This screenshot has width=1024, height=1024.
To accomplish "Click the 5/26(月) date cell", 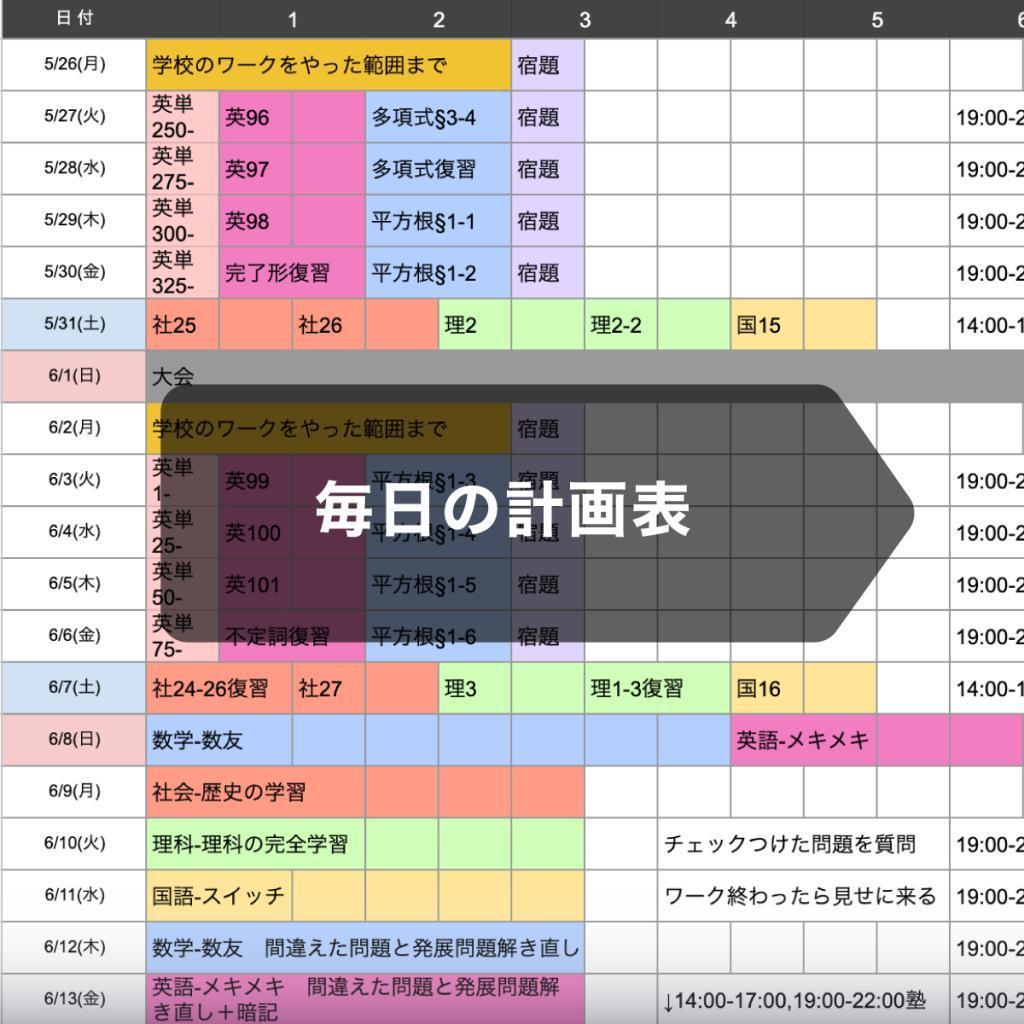I will (x=74, y=65).
